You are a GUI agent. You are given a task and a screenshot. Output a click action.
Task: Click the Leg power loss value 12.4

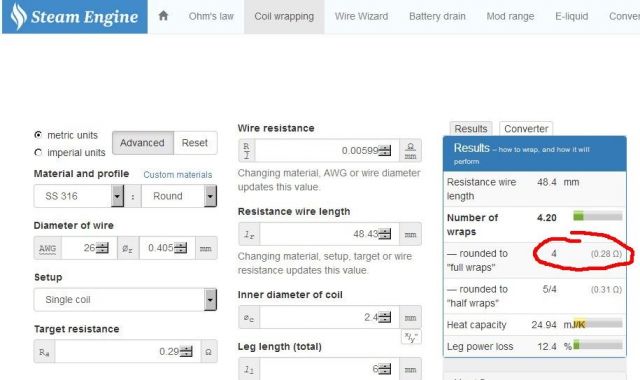tap(547, 346)
